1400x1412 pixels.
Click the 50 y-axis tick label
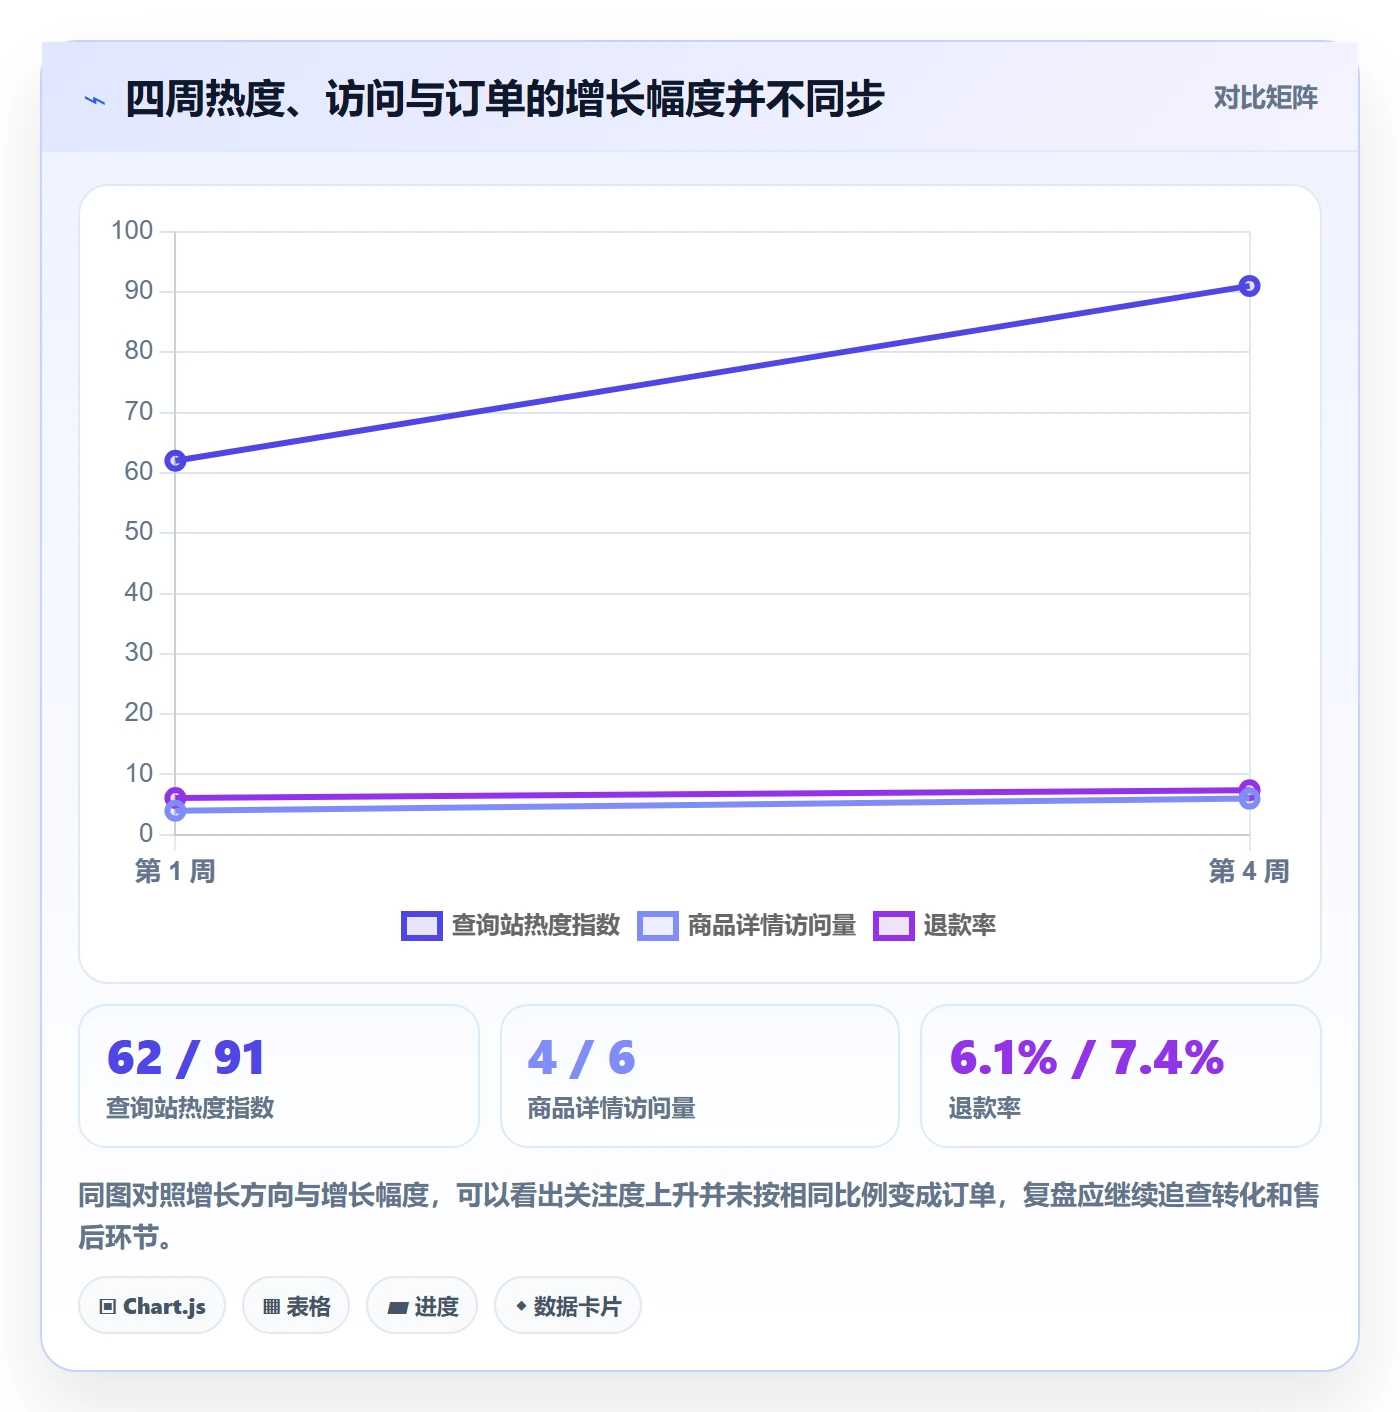[x=139, y=532]
